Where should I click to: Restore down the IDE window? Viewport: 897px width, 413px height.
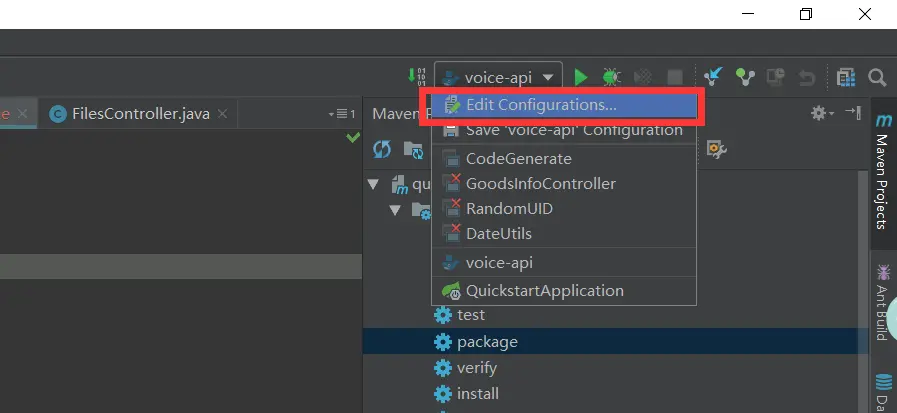pos(805,14)
